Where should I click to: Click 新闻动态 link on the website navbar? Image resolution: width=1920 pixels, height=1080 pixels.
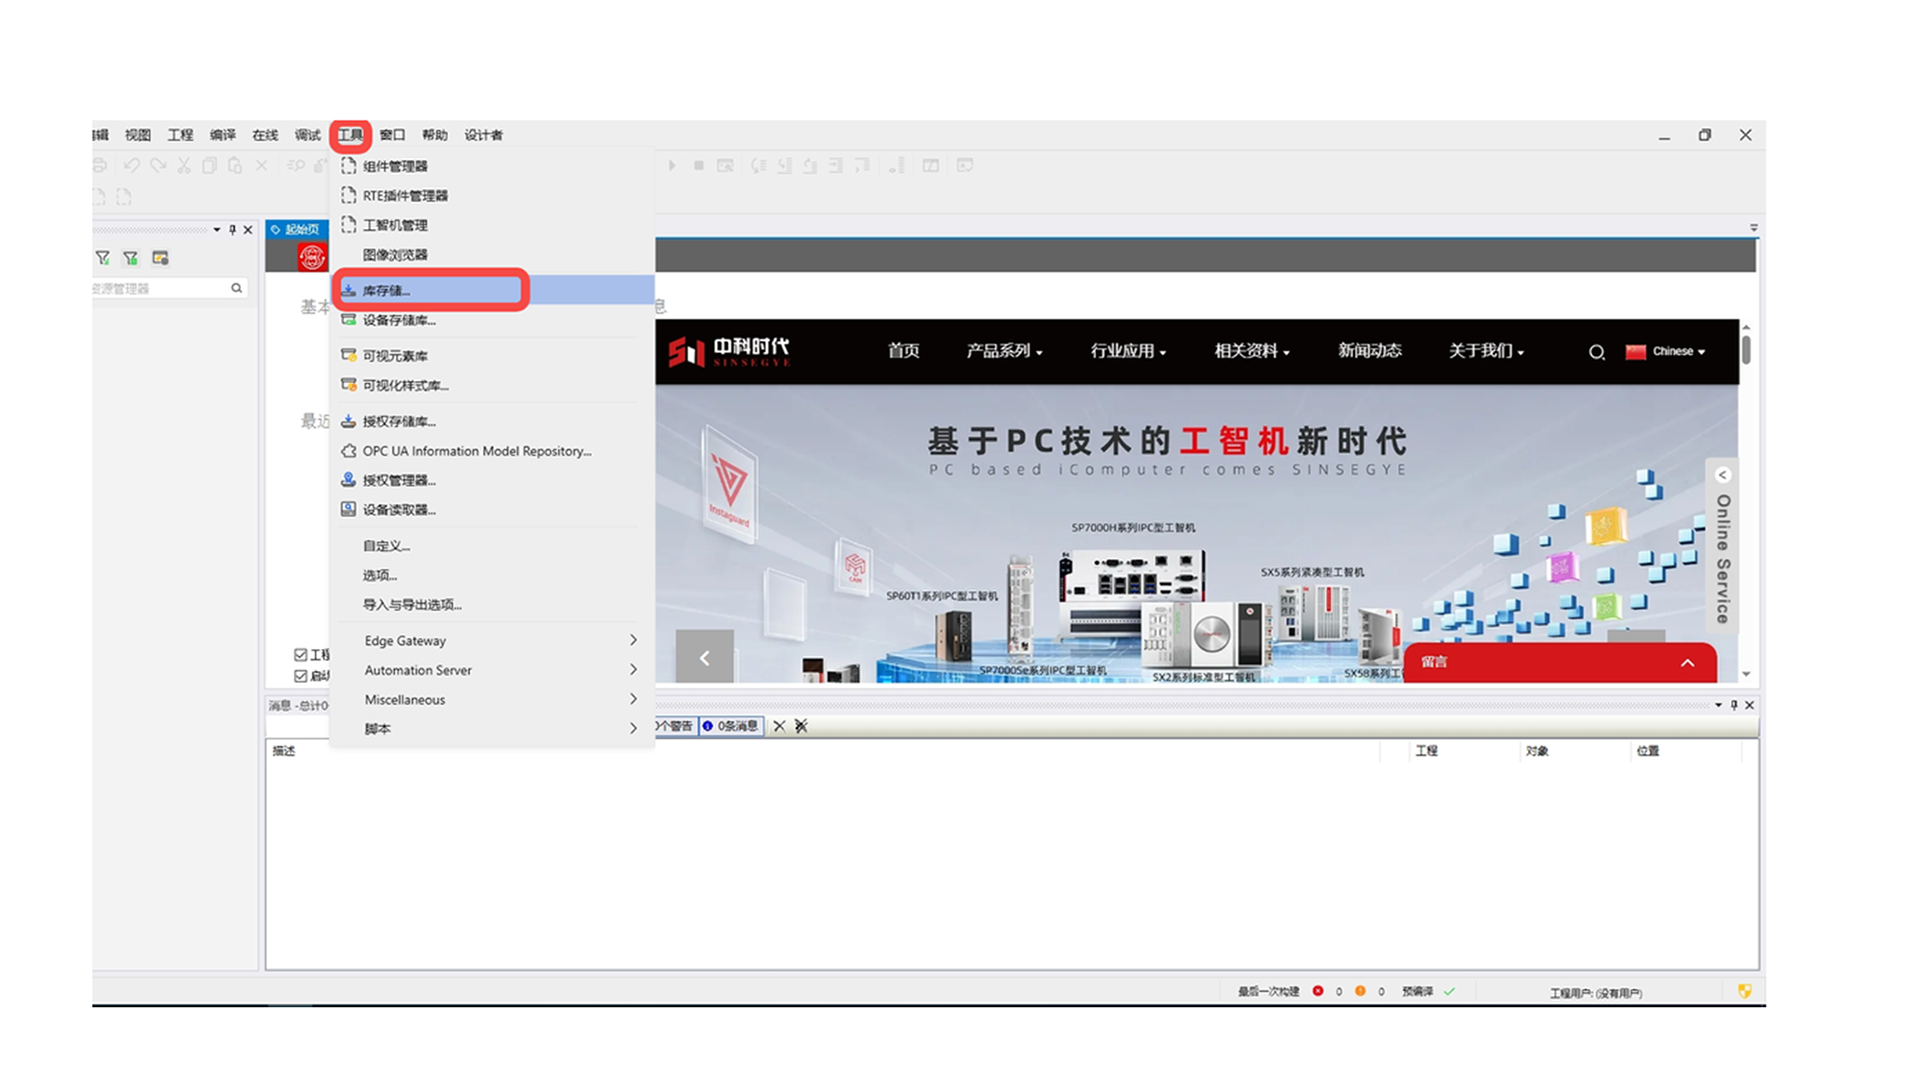click(x=1369, y=351)
